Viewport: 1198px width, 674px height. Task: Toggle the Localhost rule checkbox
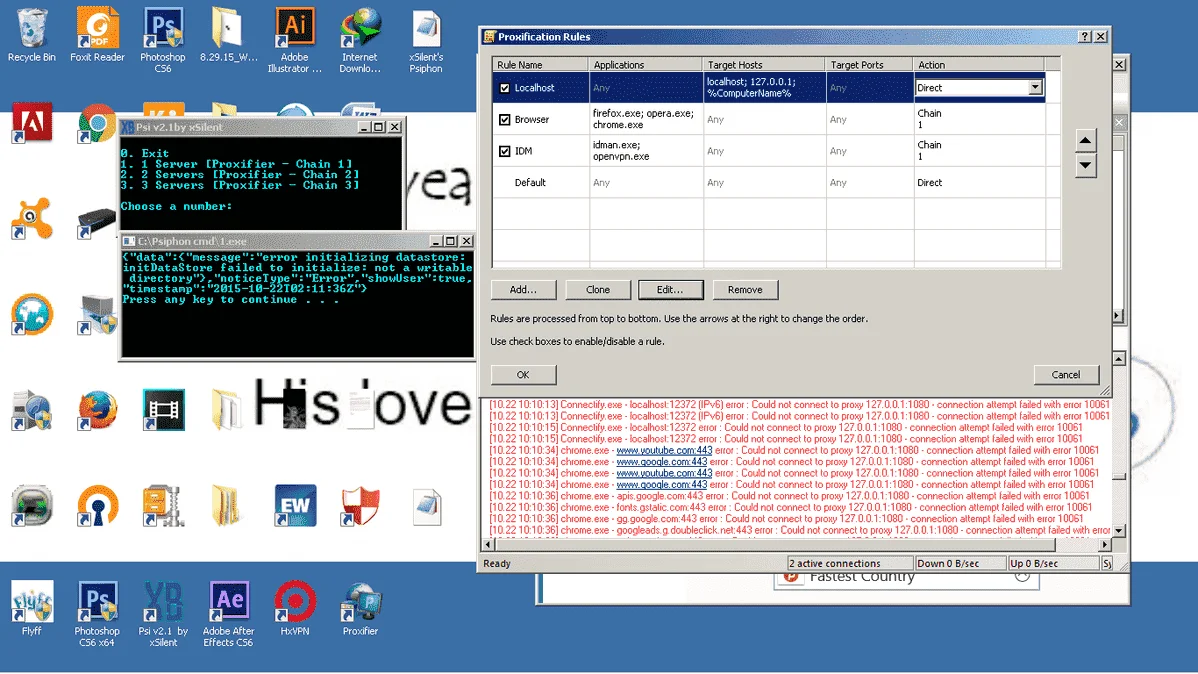pos(504,88)
